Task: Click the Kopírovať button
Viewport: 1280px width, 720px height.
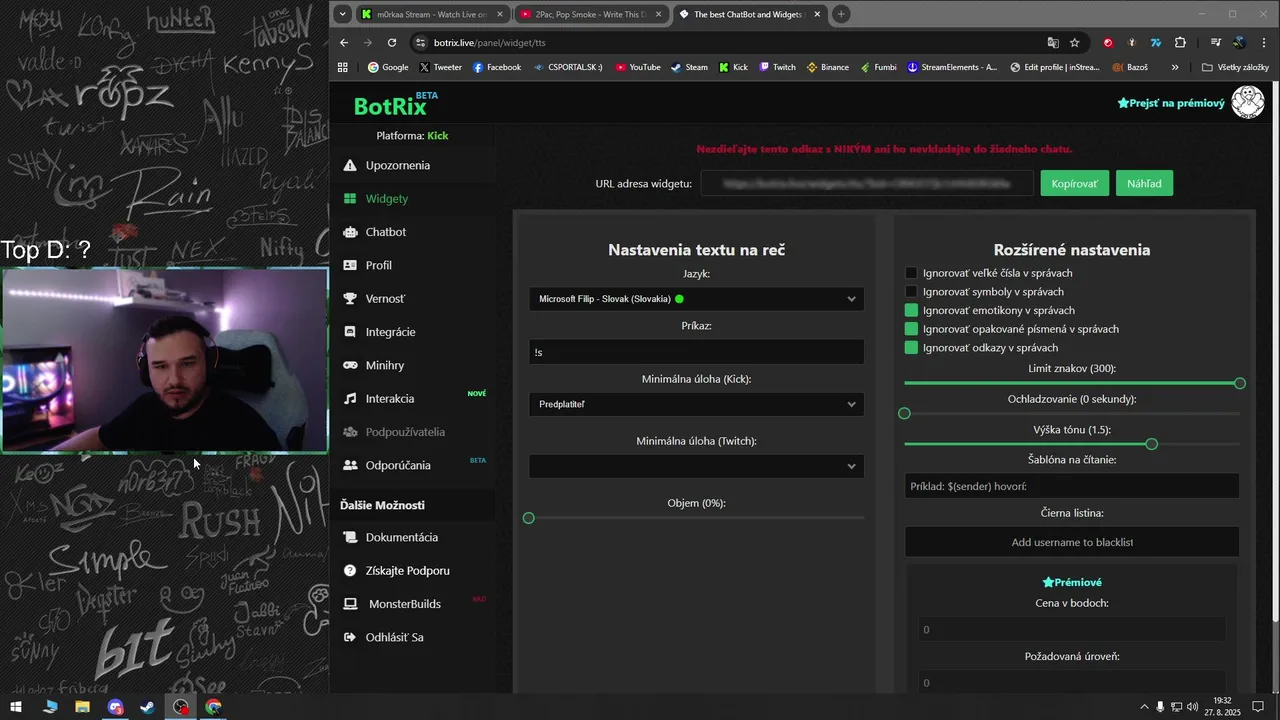Action: click(x=1075, y=183)
